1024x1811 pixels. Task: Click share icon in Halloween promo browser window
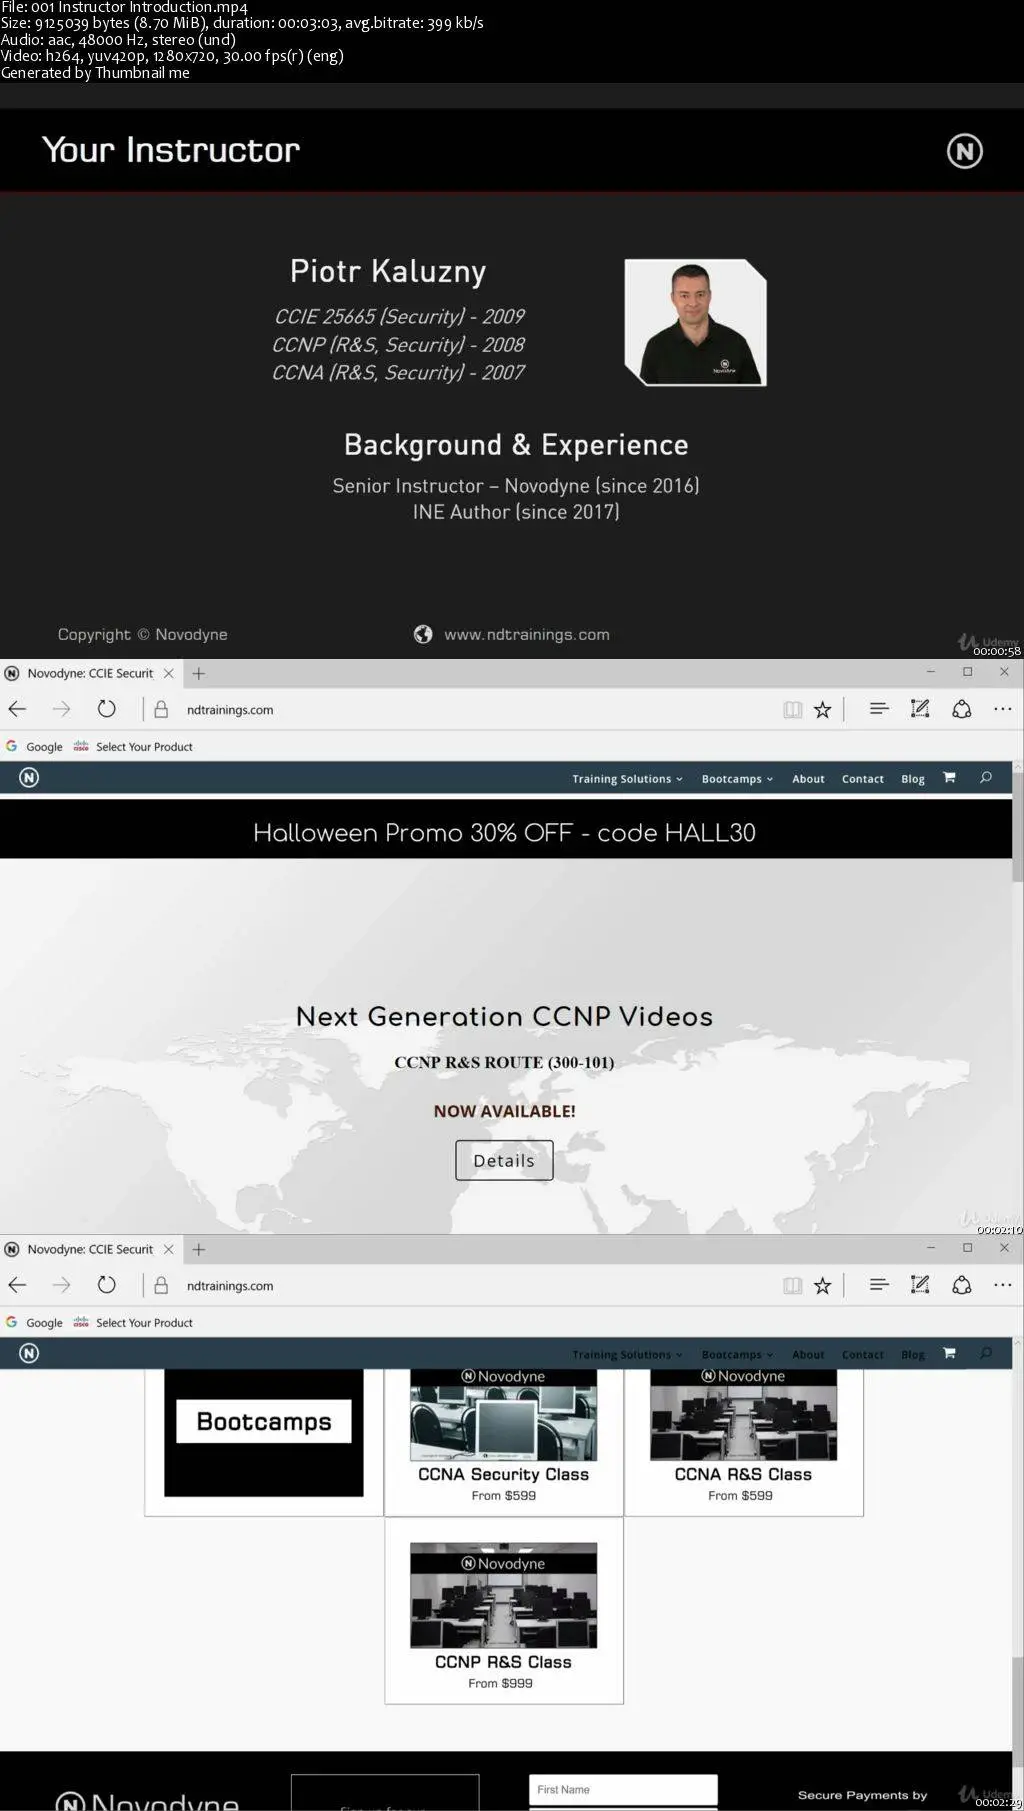point(961,709)
